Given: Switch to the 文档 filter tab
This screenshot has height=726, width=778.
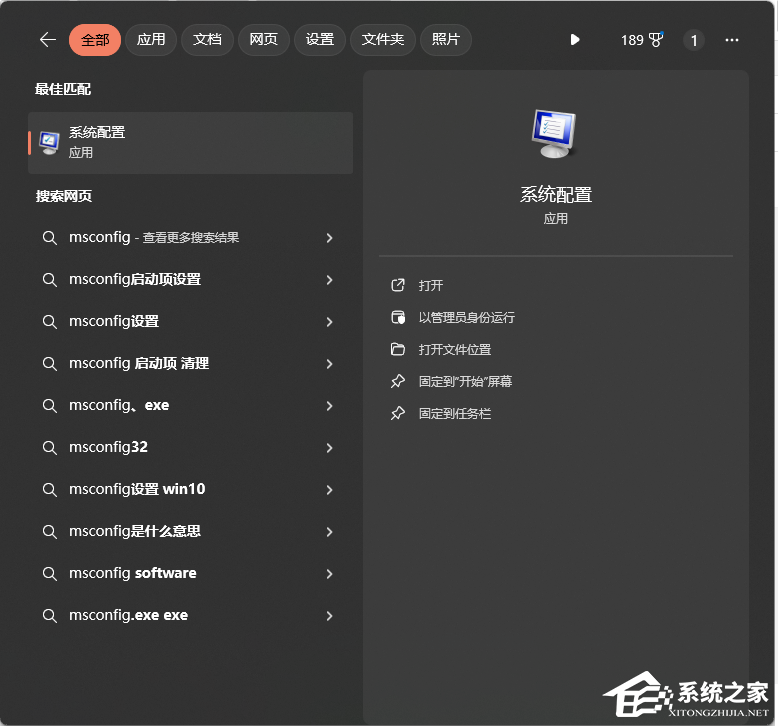Looking at the screenshot, I should pyautogui.click(x=207, y=40).
